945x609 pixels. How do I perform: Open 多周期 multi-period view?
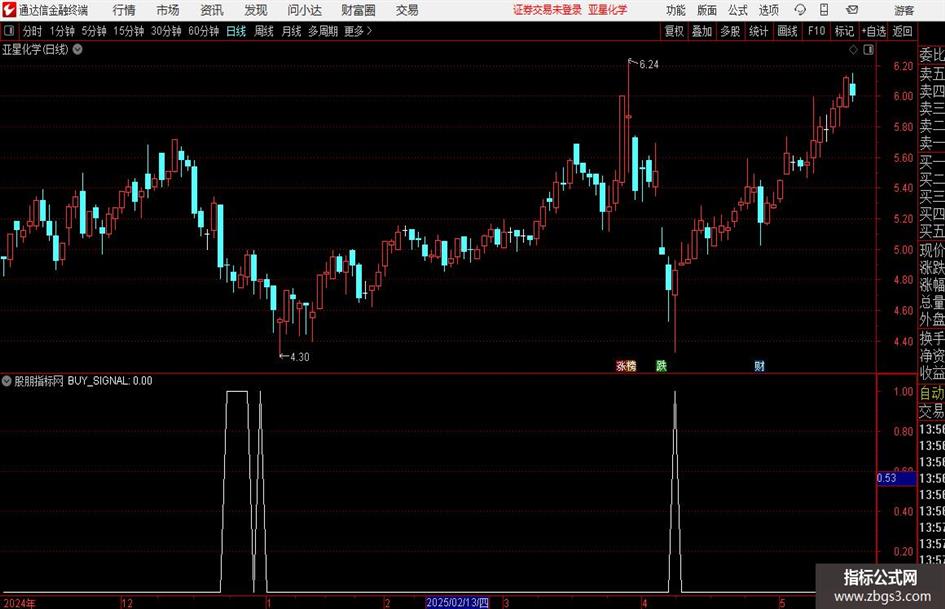click(323, 31)
